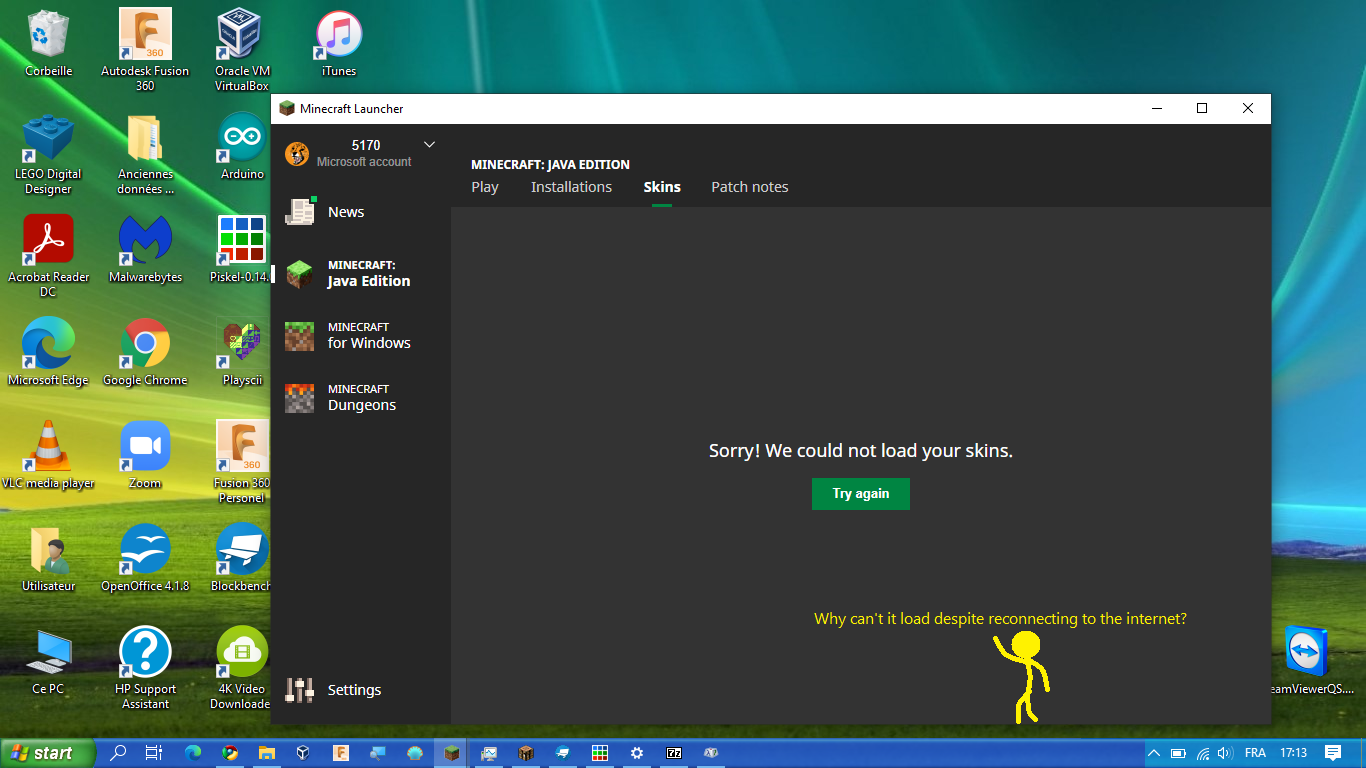Open the Settings gear in taskbar
The width and height of the screenshot is (1366, 768).
click(637, 753)
